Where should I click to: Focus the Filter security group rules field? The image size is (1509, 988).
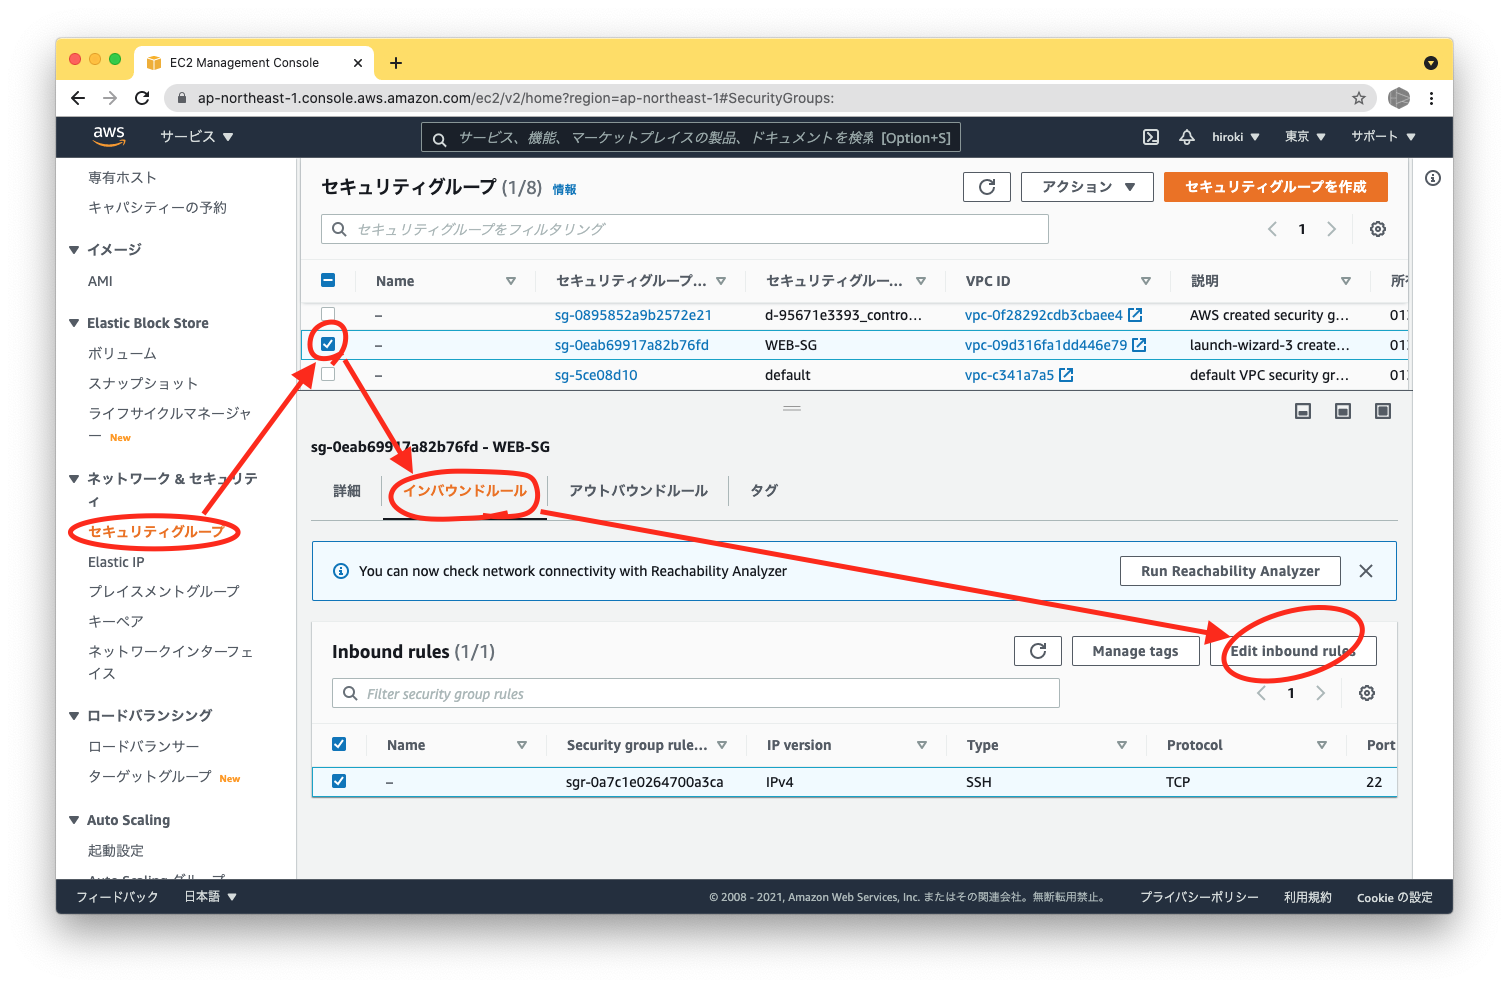(696, 693)
